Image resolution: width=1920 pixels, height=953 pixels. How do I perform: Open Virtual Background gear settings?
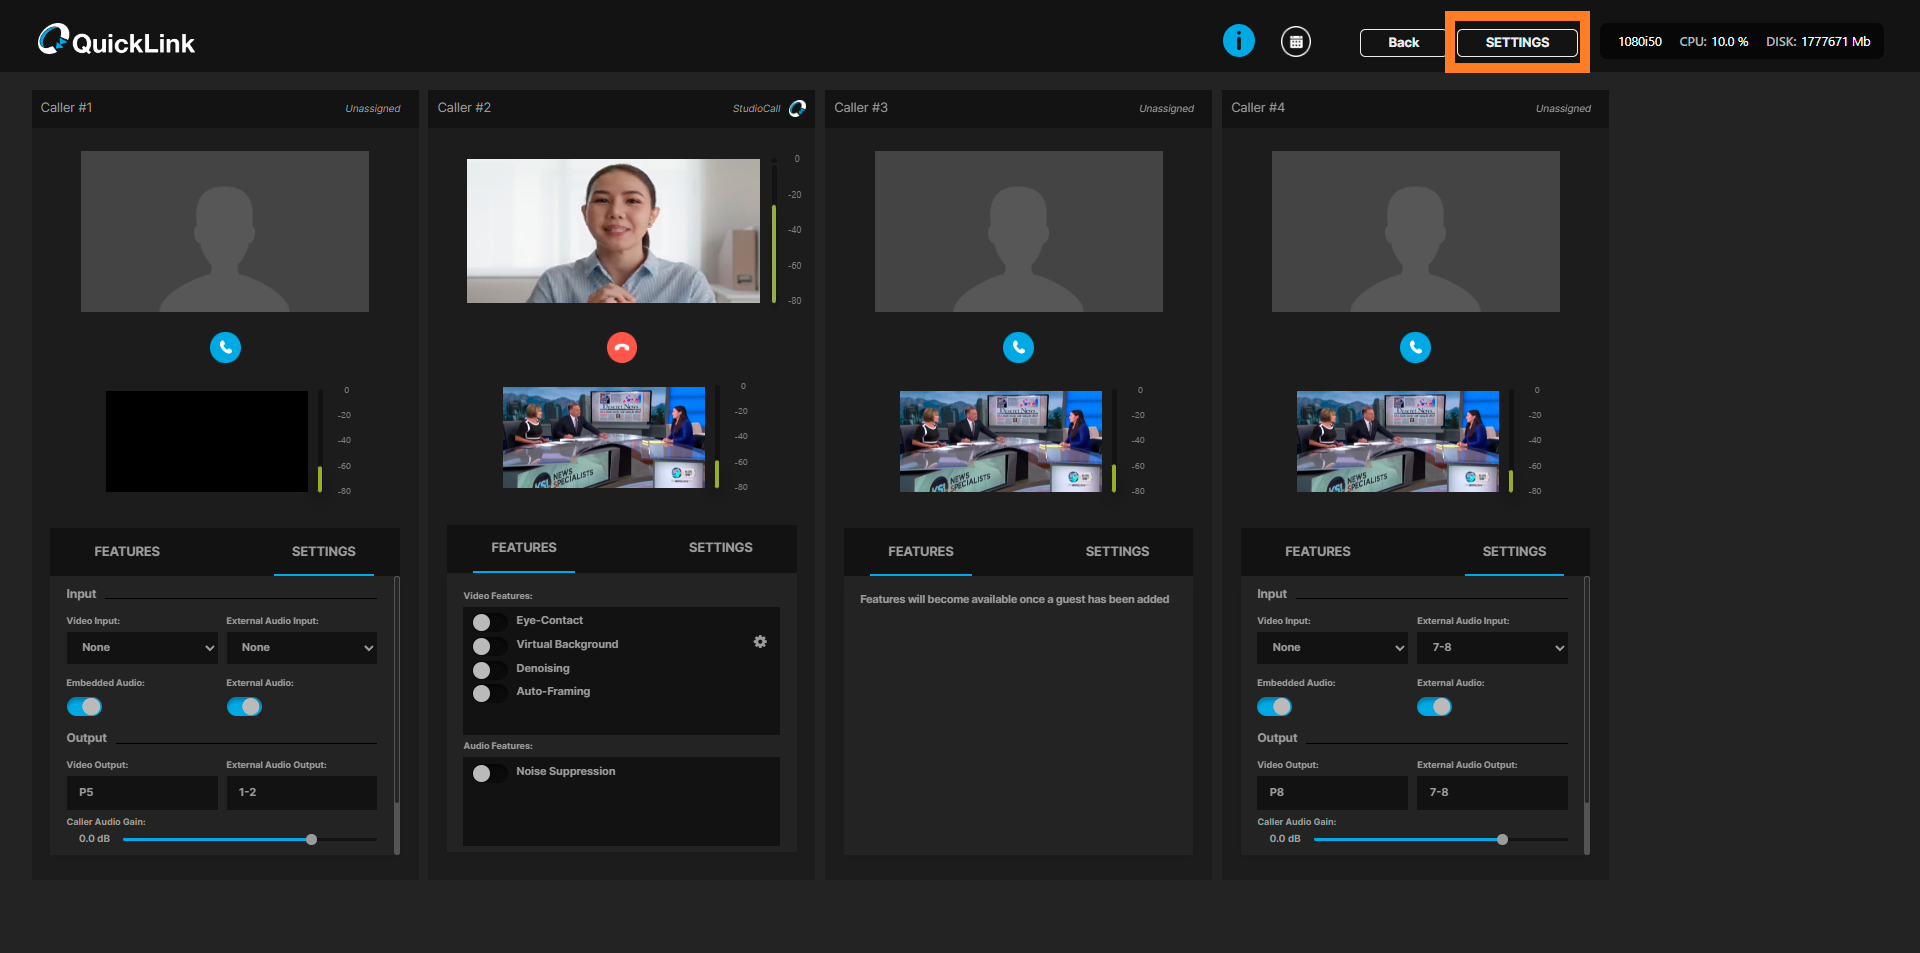pyautogui.click(x=760, y=642)
